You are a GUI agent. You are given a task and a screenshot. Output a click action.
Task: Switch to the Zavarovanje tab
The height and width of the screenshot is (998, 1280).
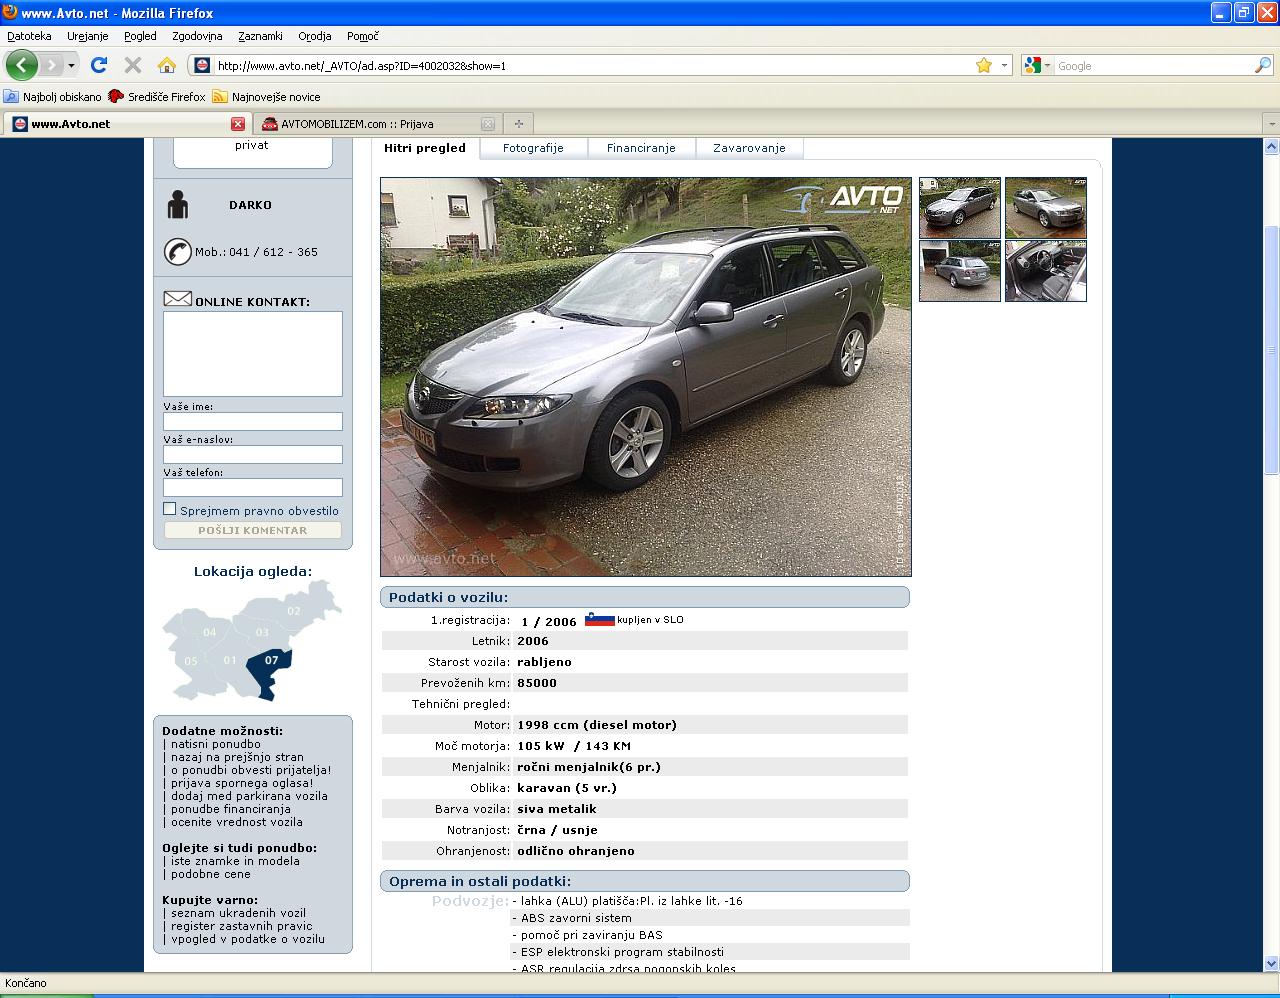coord(749,148)
